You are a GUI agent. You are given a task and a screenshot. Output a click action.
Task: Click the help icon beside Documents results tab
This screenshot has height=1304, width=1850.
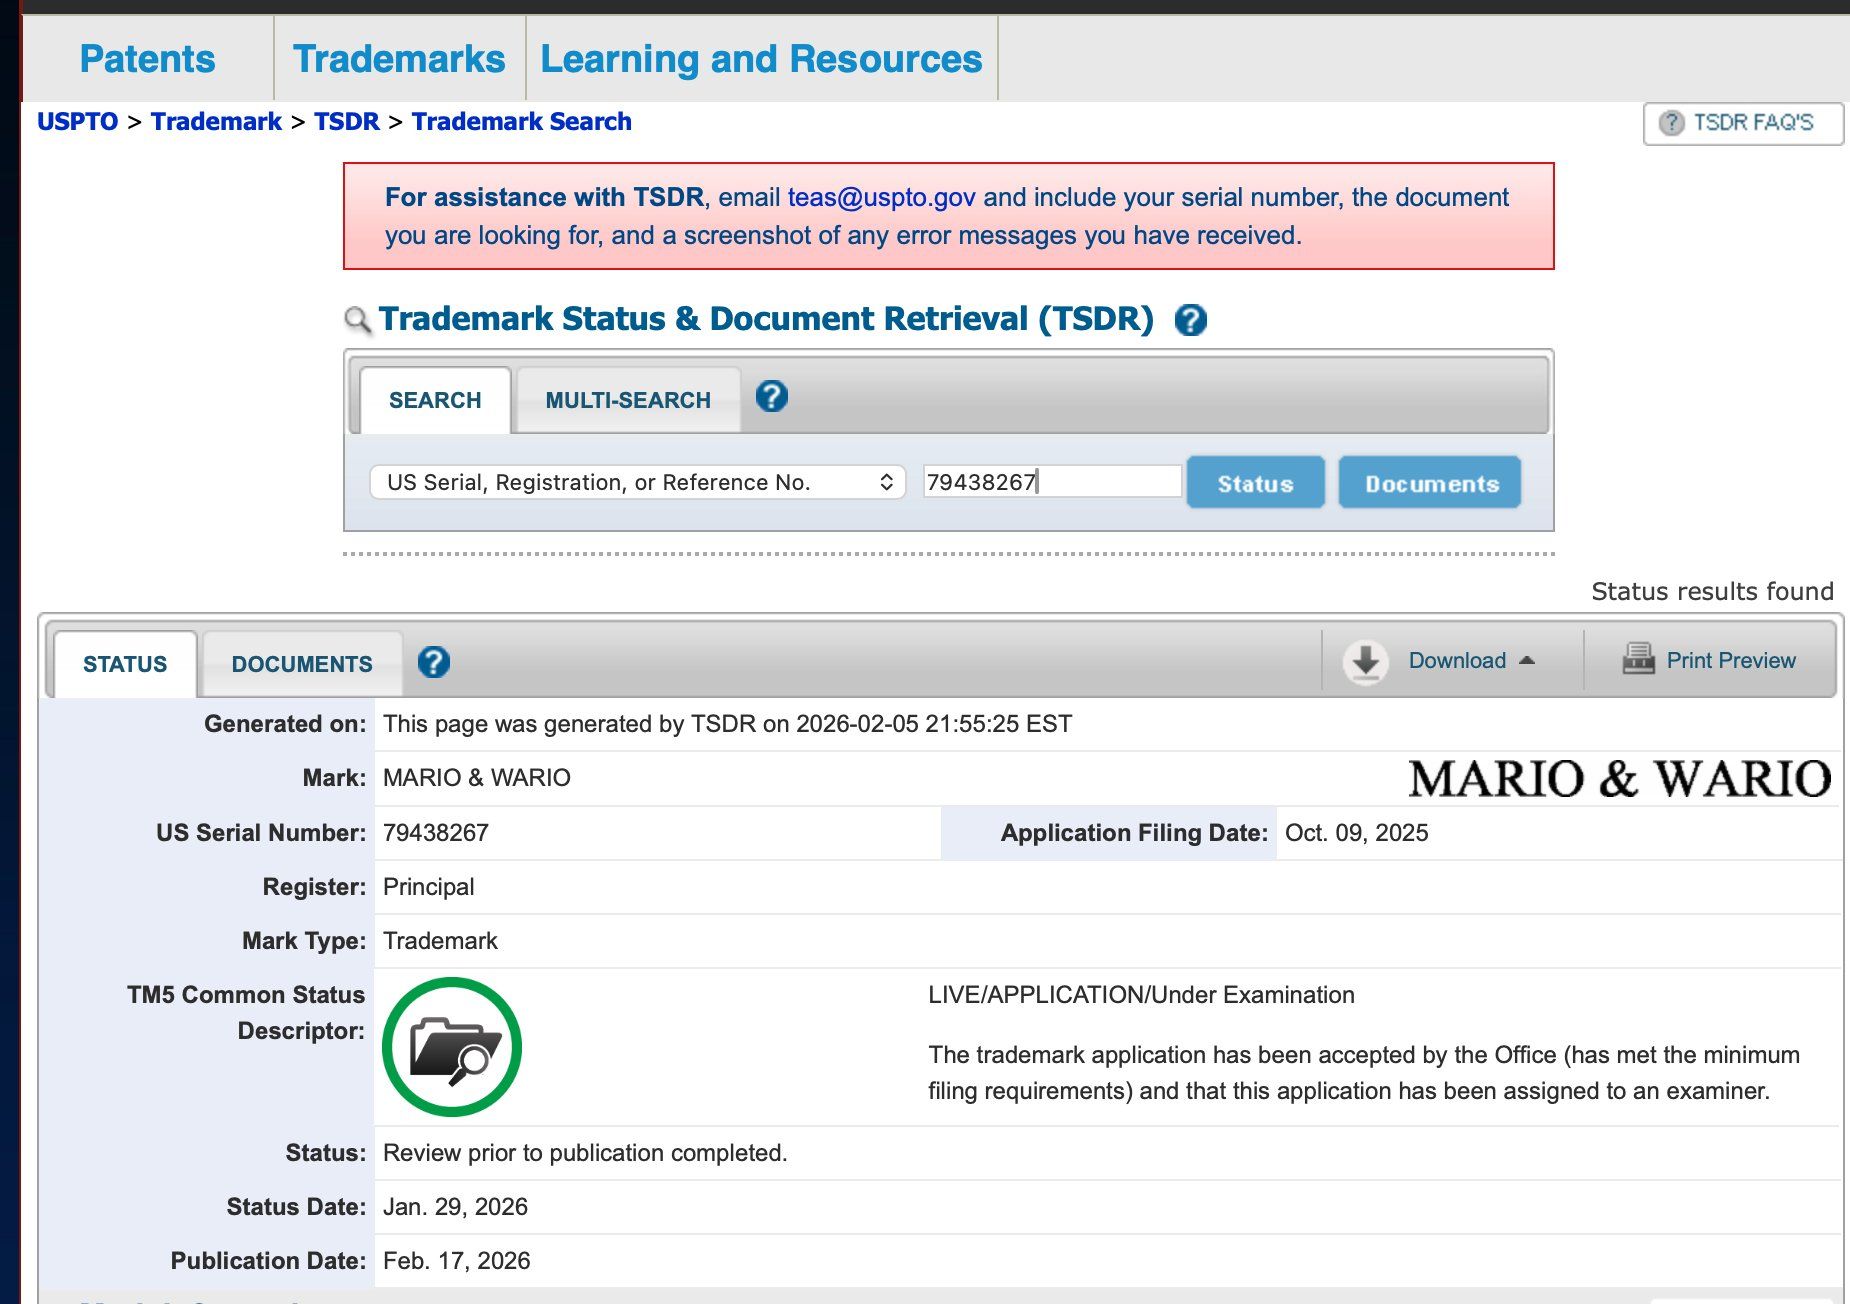(x=433, y=662)
